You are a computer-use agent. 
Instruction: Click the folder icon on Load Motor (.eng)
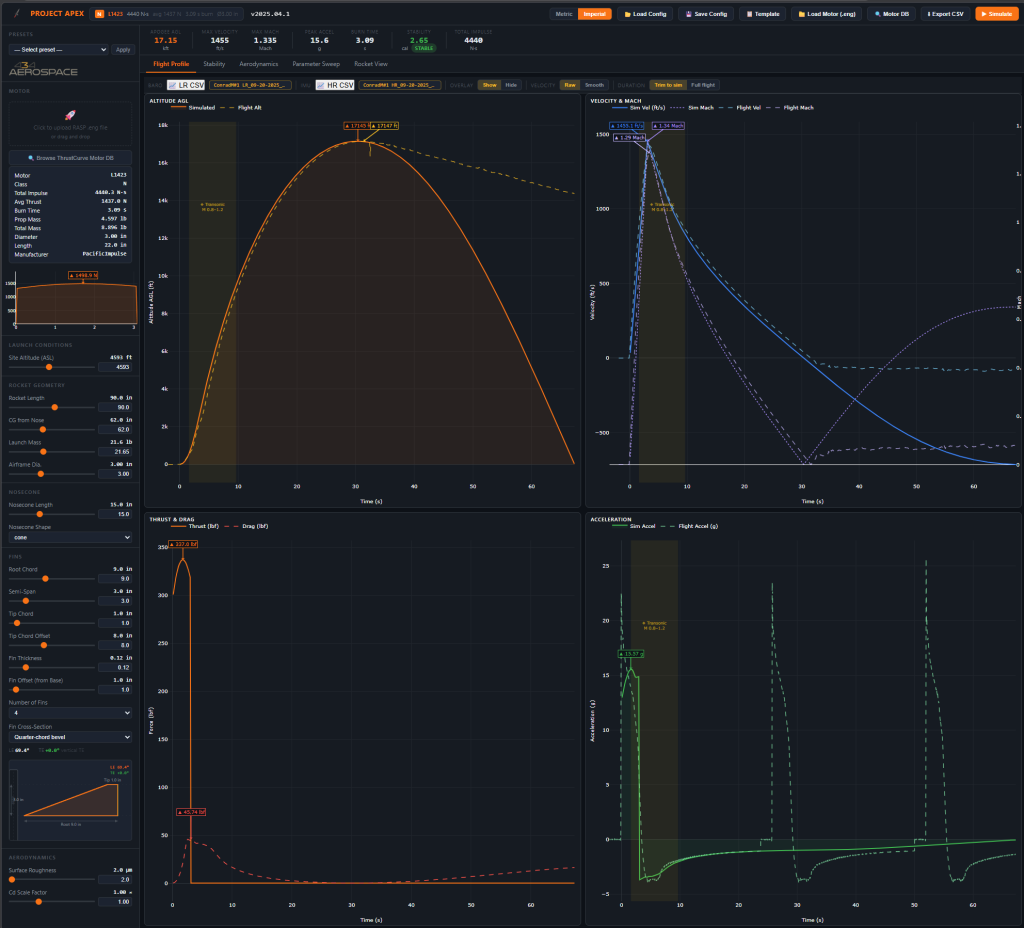click(801, 14)
